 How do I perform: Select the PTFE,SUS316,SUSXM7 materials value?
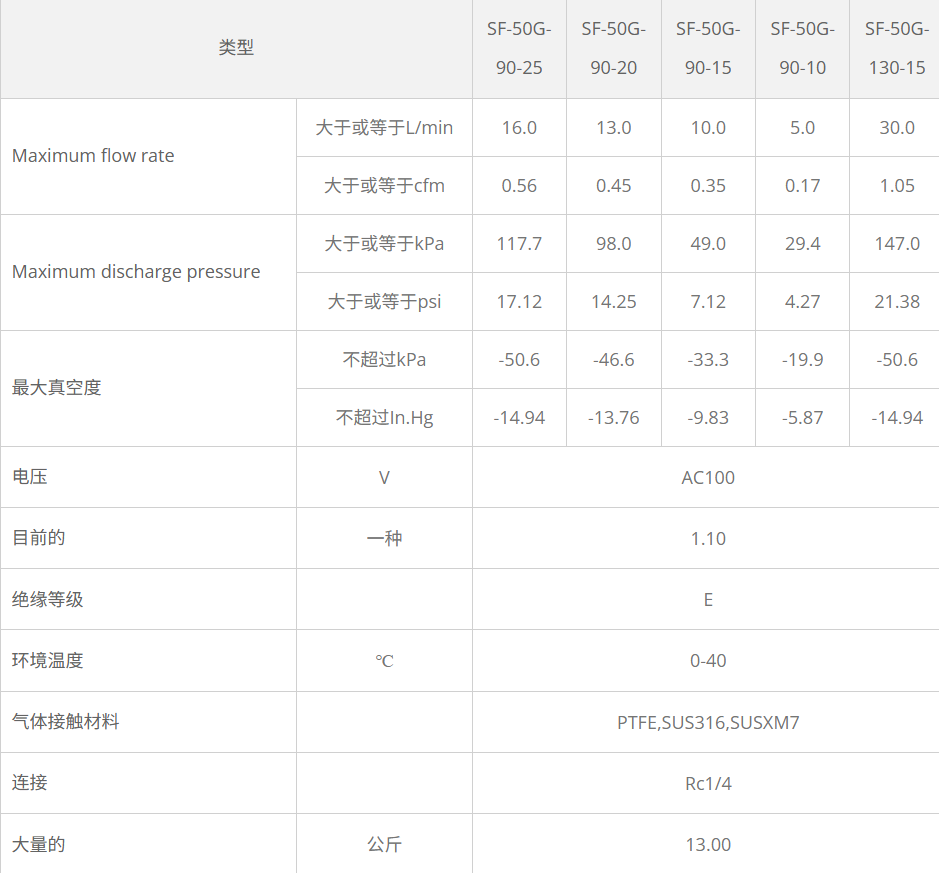[707, 722]
